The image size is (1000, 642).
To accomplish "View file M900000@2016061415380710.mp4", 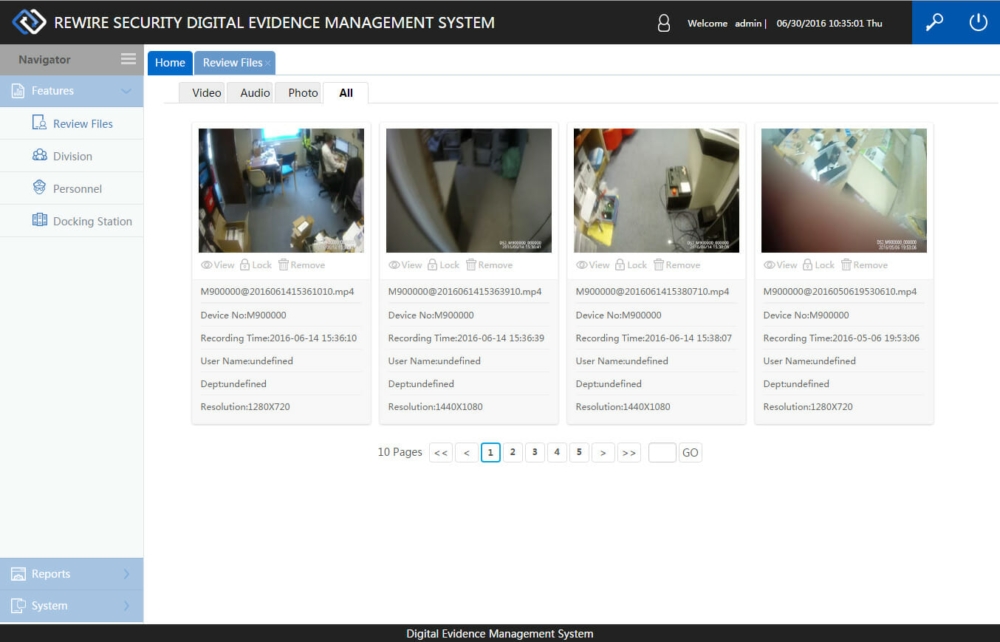I will pyautogui.click(x=592, y=265).
